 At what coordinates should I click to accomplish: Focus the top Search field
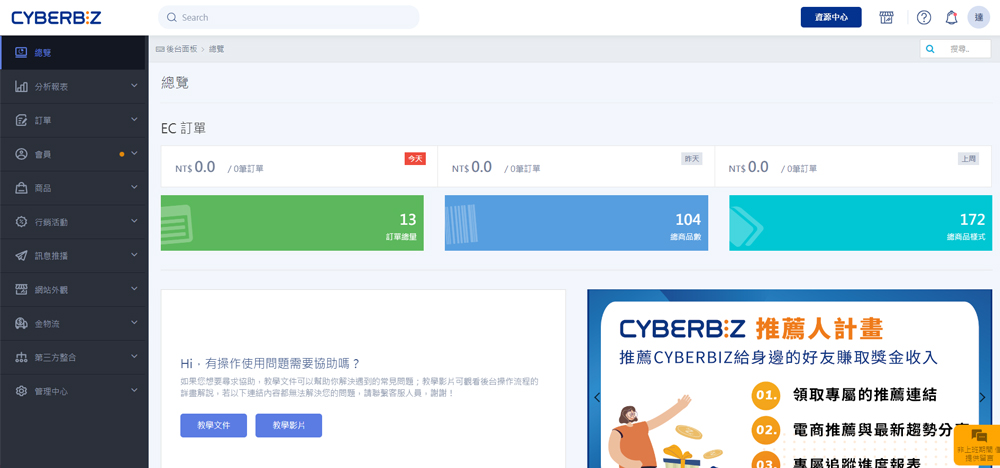pyautogui.click(x=289, y=17)
